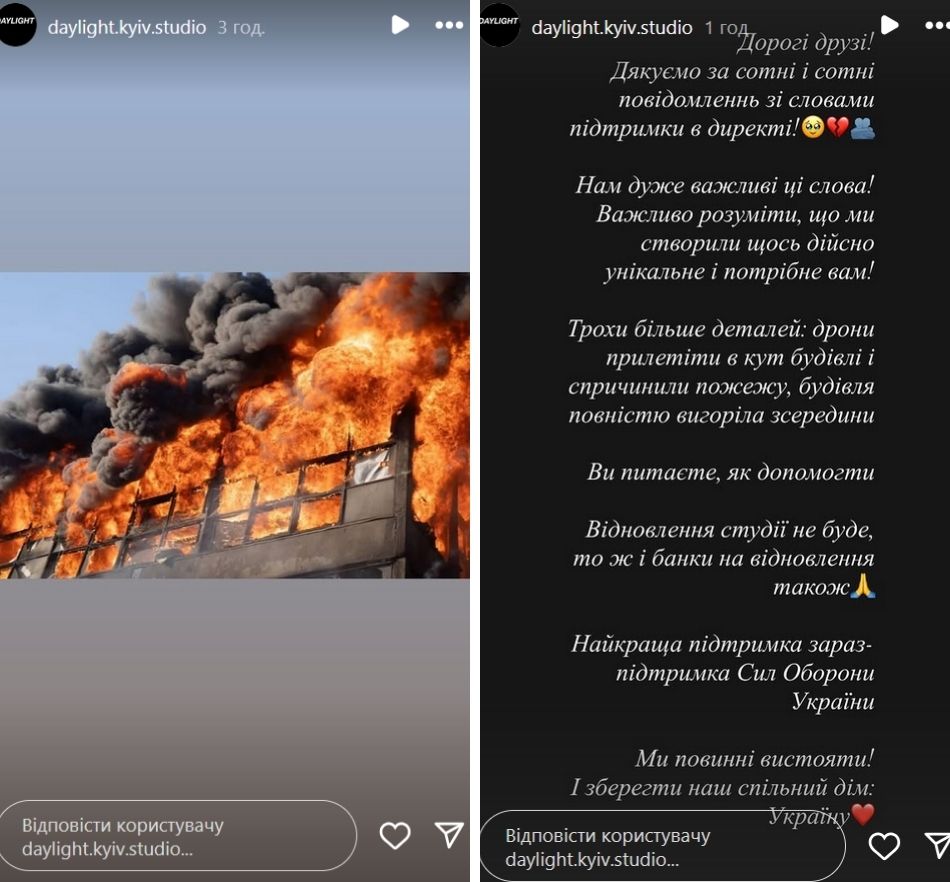Tap text 'Відновлення студії не буде'
950x882 pixels.
point(729,530)
